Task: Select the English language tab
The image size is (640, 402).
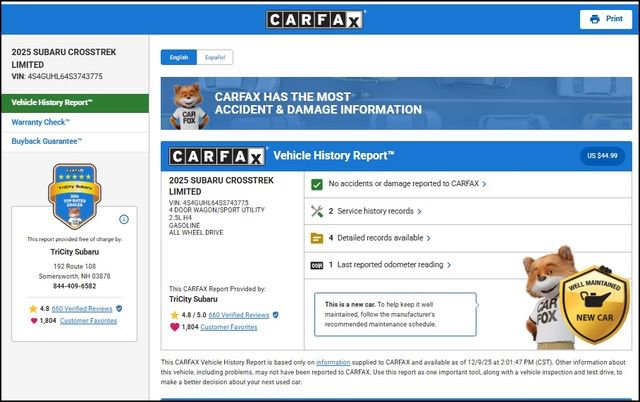Action: click(x=179, y=57)
